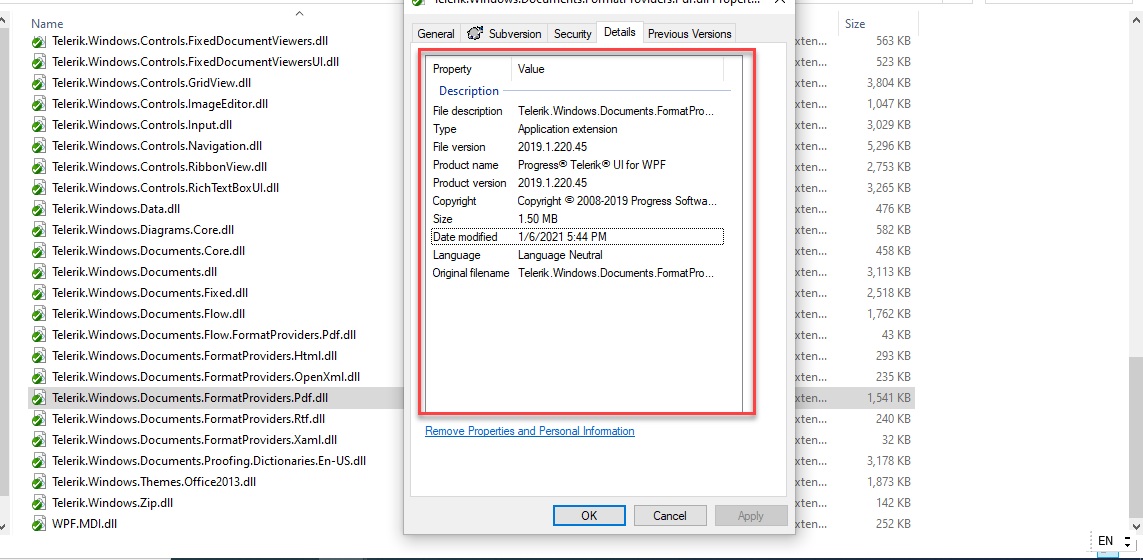This screenshot has width=1143, height=560.
Task: Click the file icon of Telerik.Windows.Controls.FixedDocumentViewersUI.dll
Action: pos(39,63)
